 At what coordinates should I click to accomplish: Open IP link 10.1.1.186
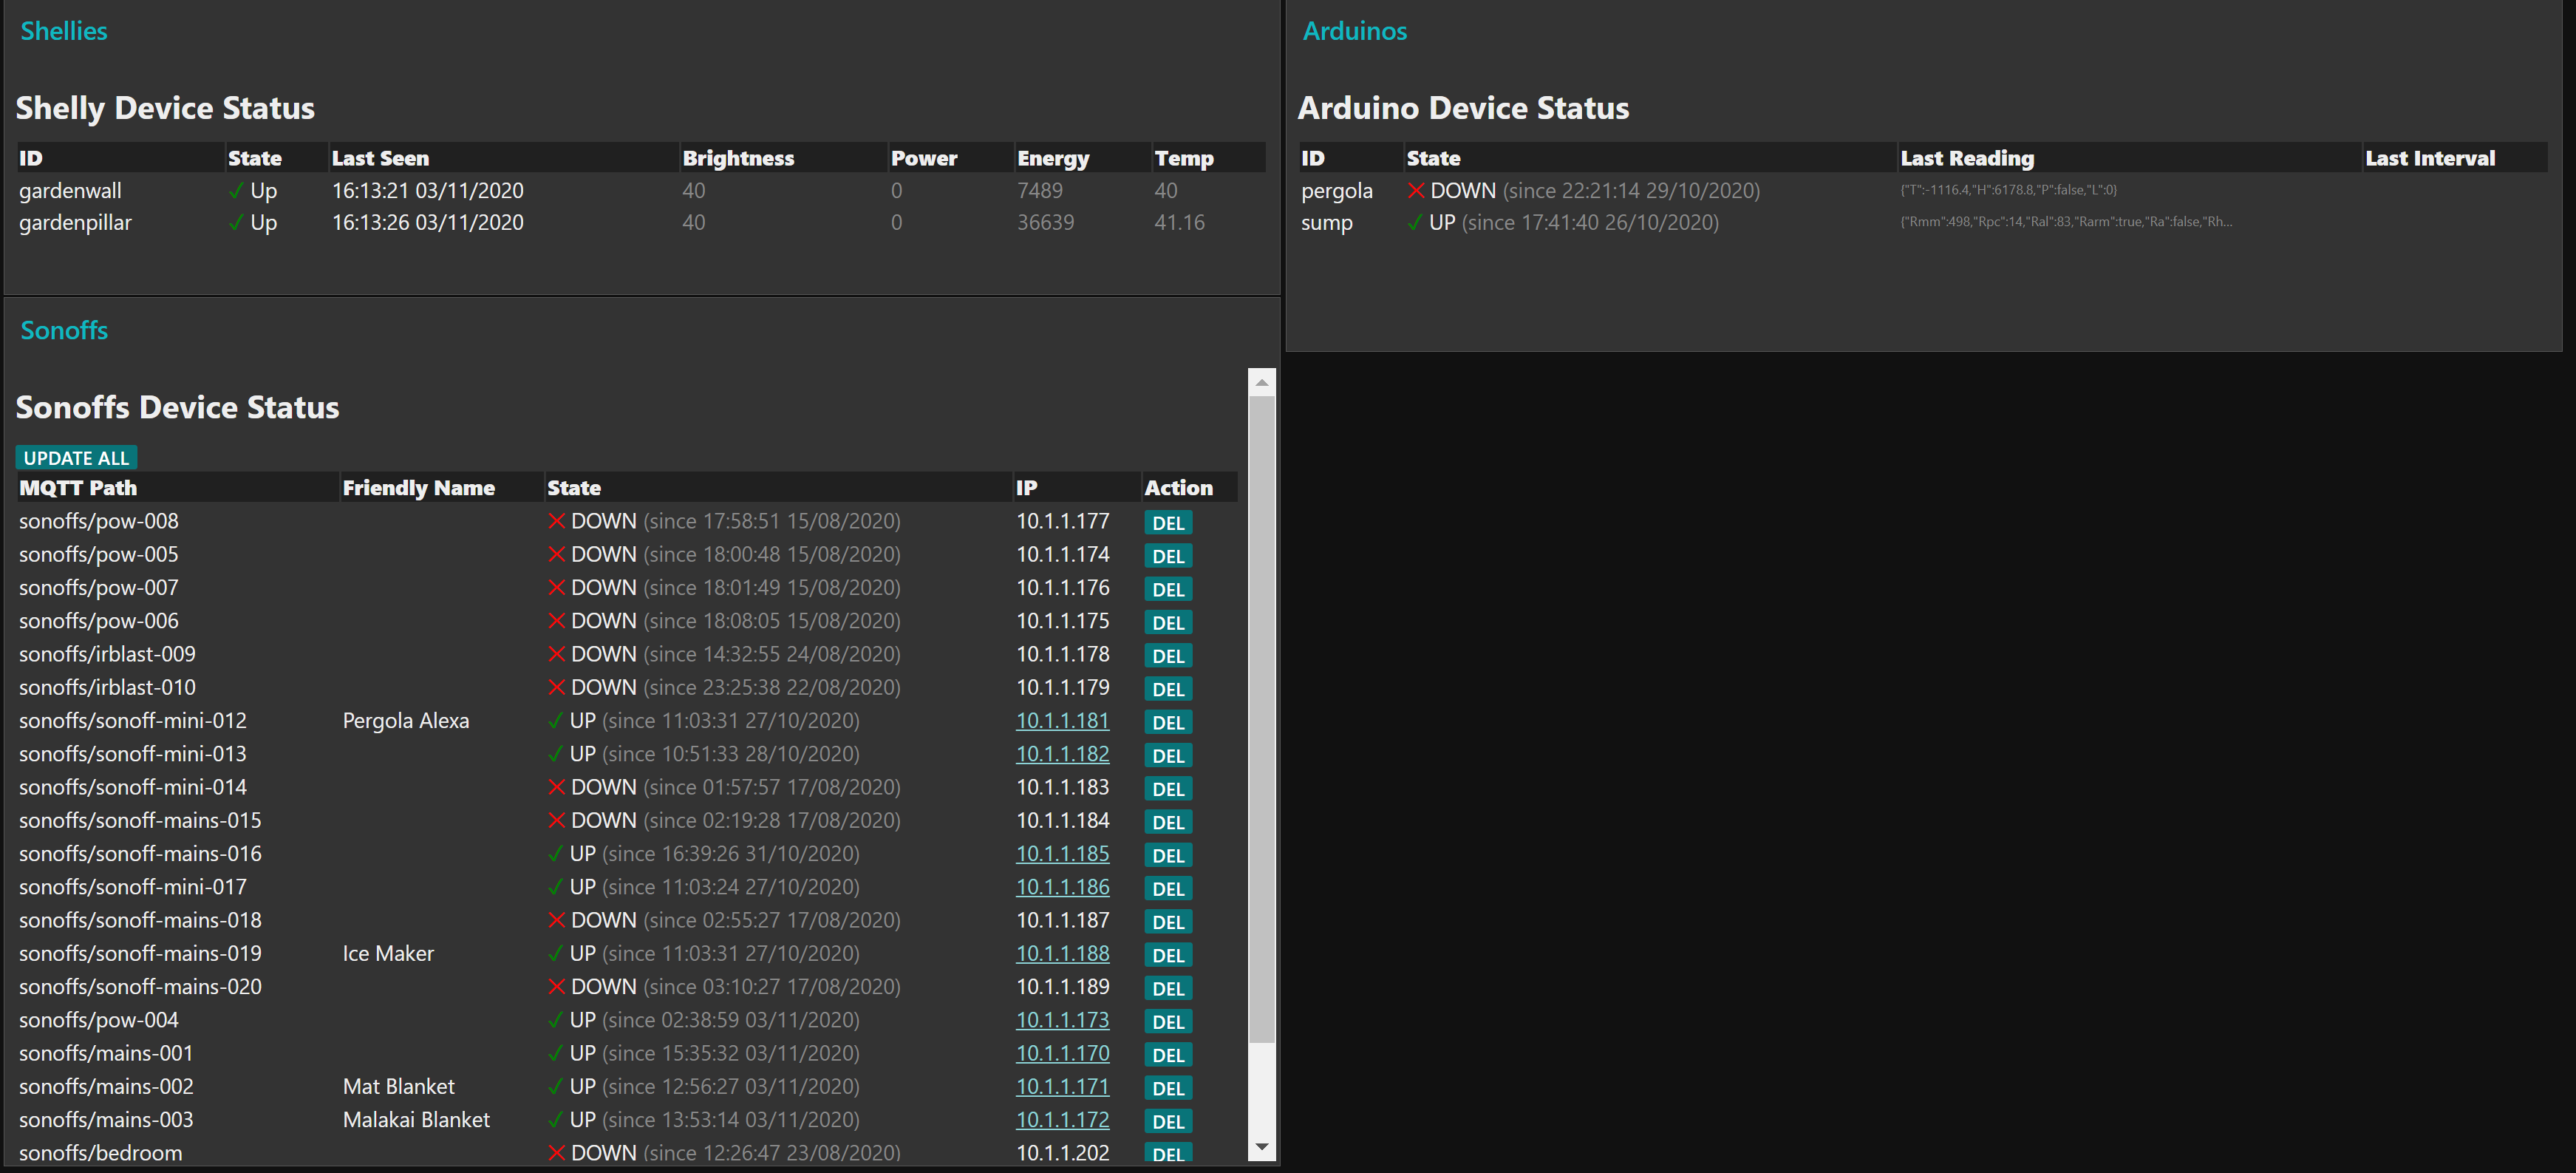click(1062, 887)
